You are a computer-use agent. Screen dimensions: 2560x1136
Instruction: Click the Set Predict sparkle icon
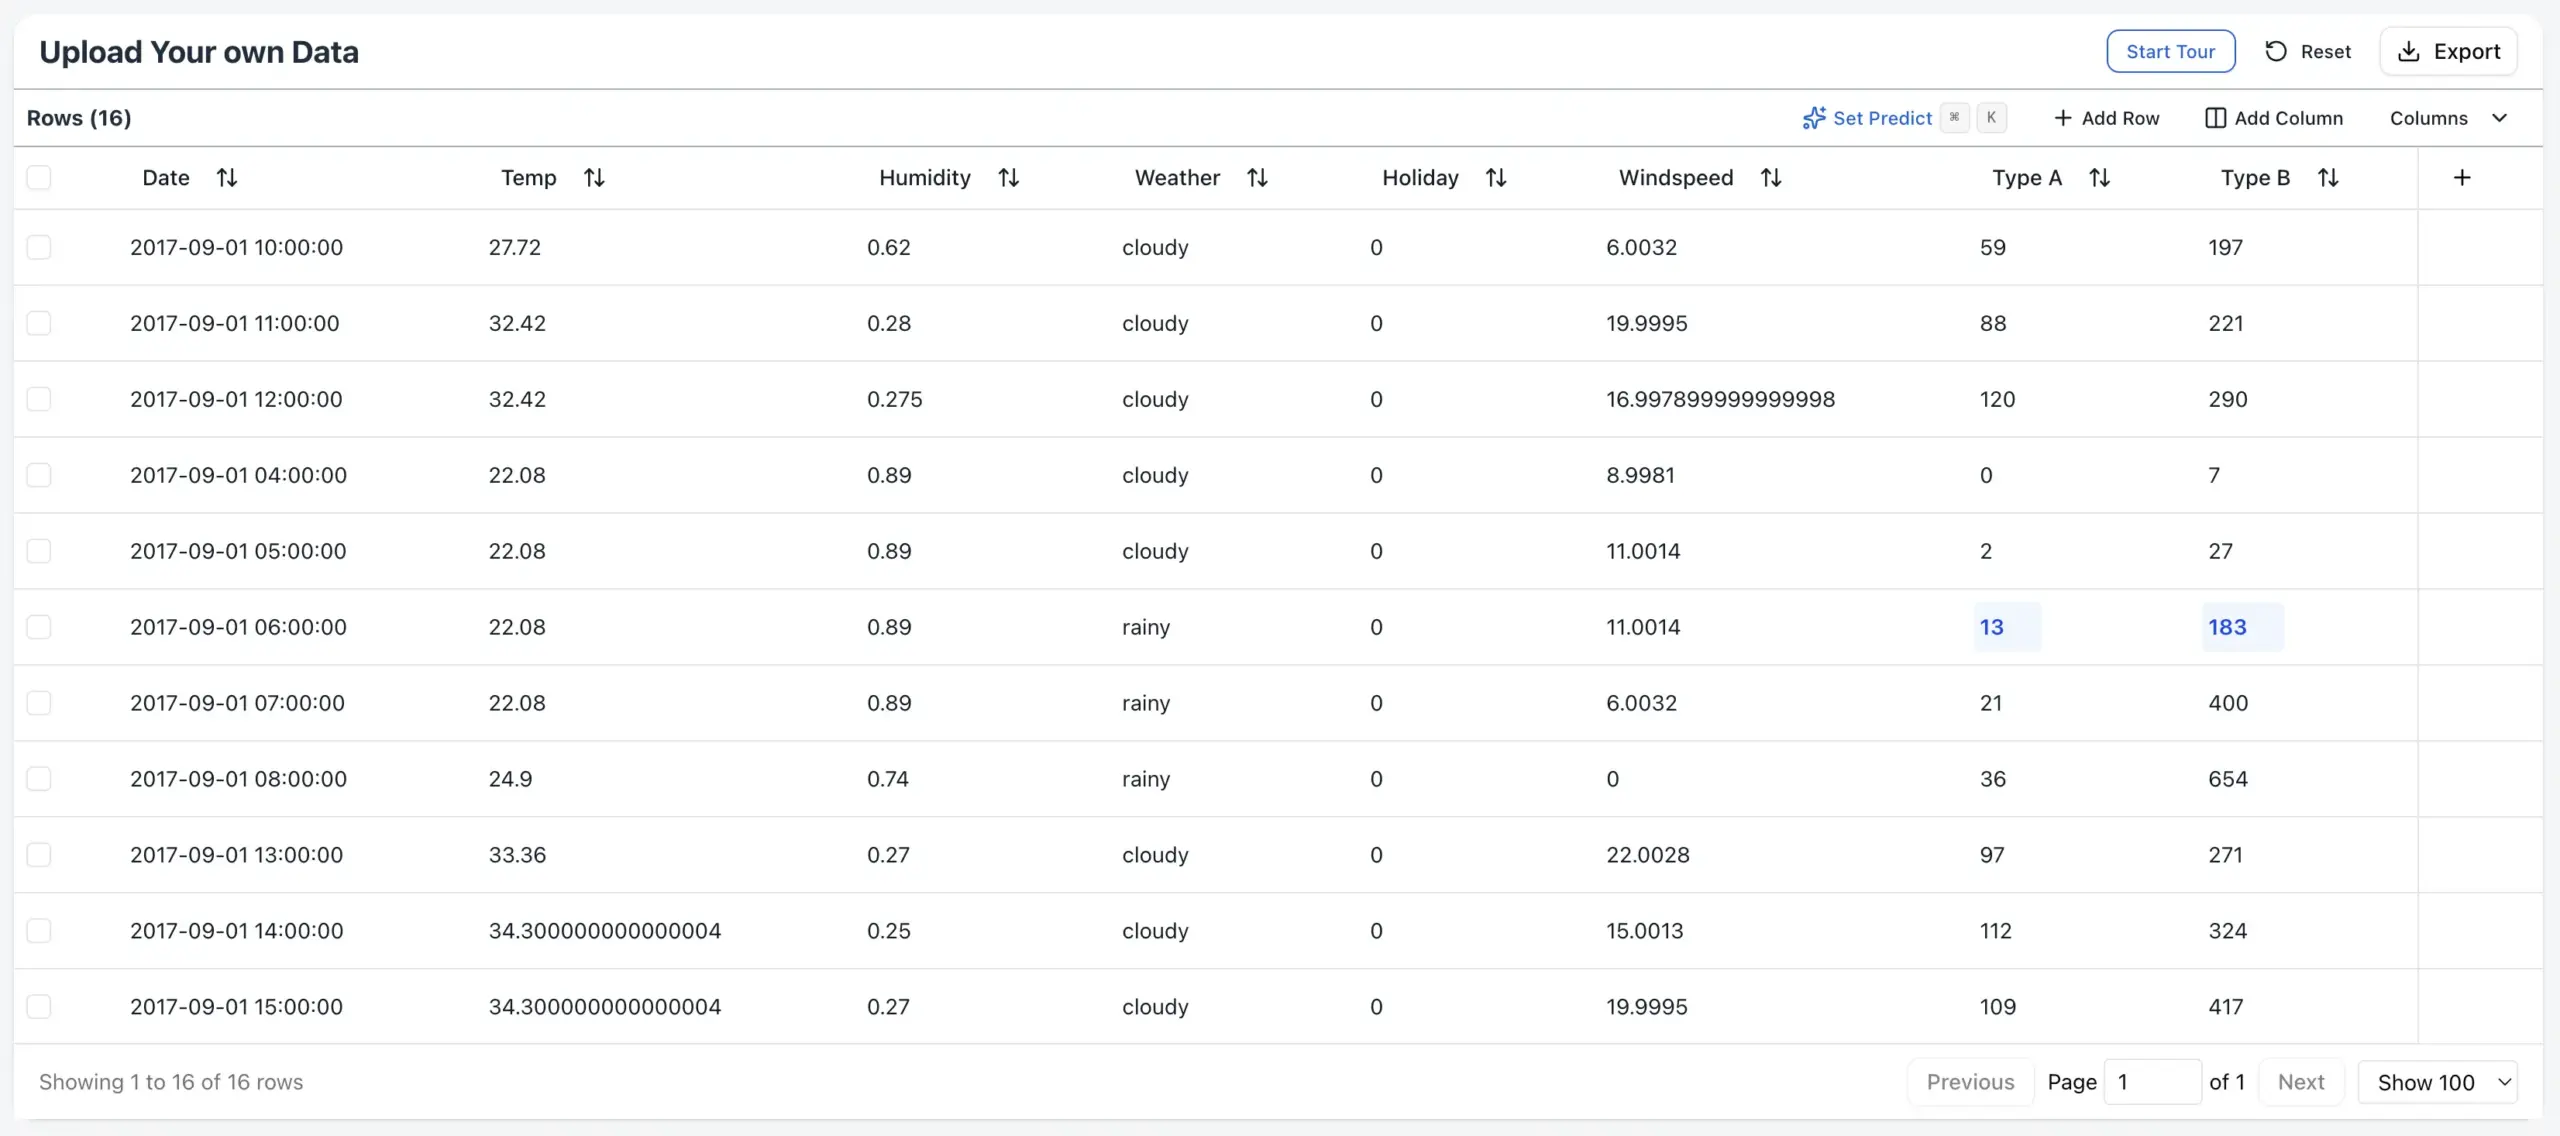pos(1814,118)
